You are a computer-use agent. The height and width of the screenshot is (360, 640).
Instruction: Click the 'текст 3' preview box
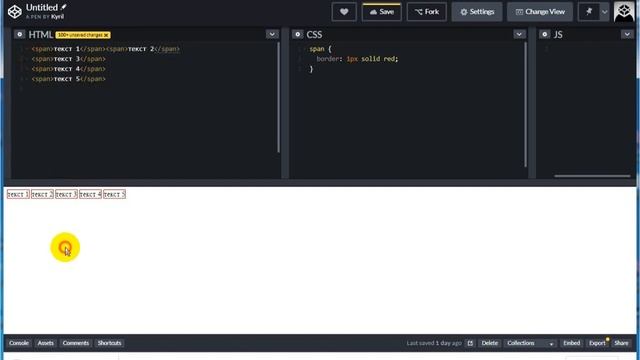pos(66,194)
